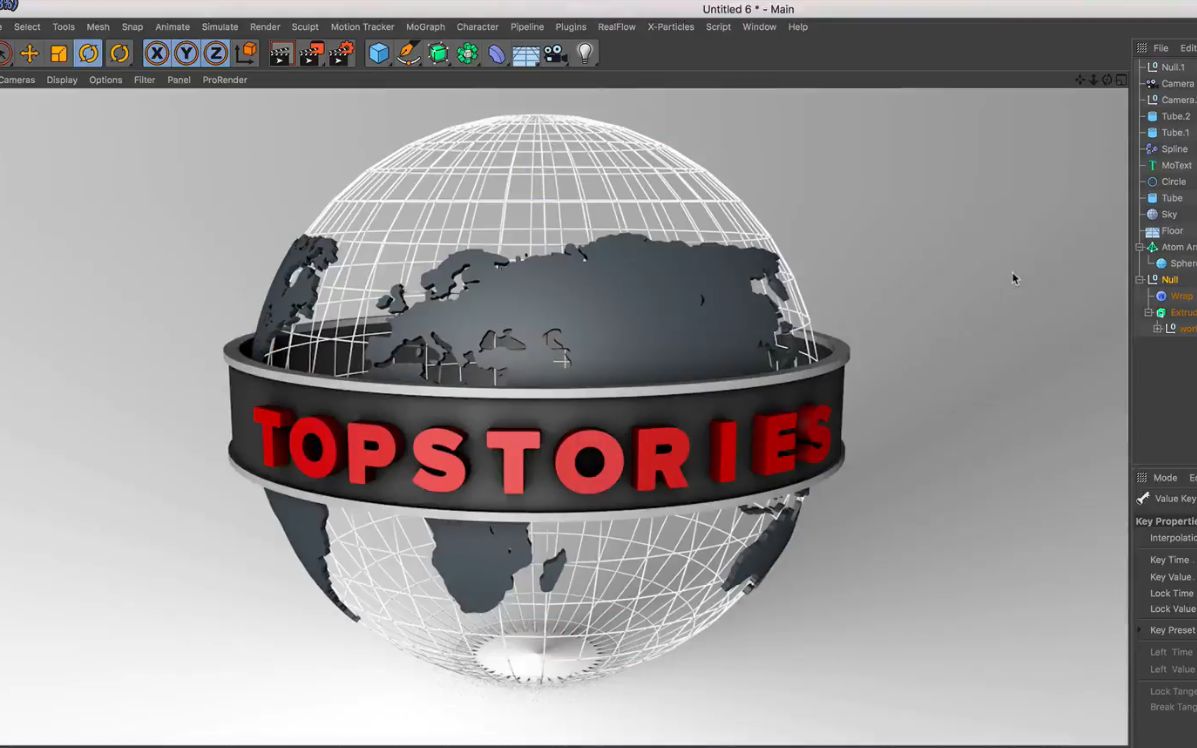Open the Cube primitive tool
Image resolution: width=1197 pixels, height=748 pixels.
[379, 53]
